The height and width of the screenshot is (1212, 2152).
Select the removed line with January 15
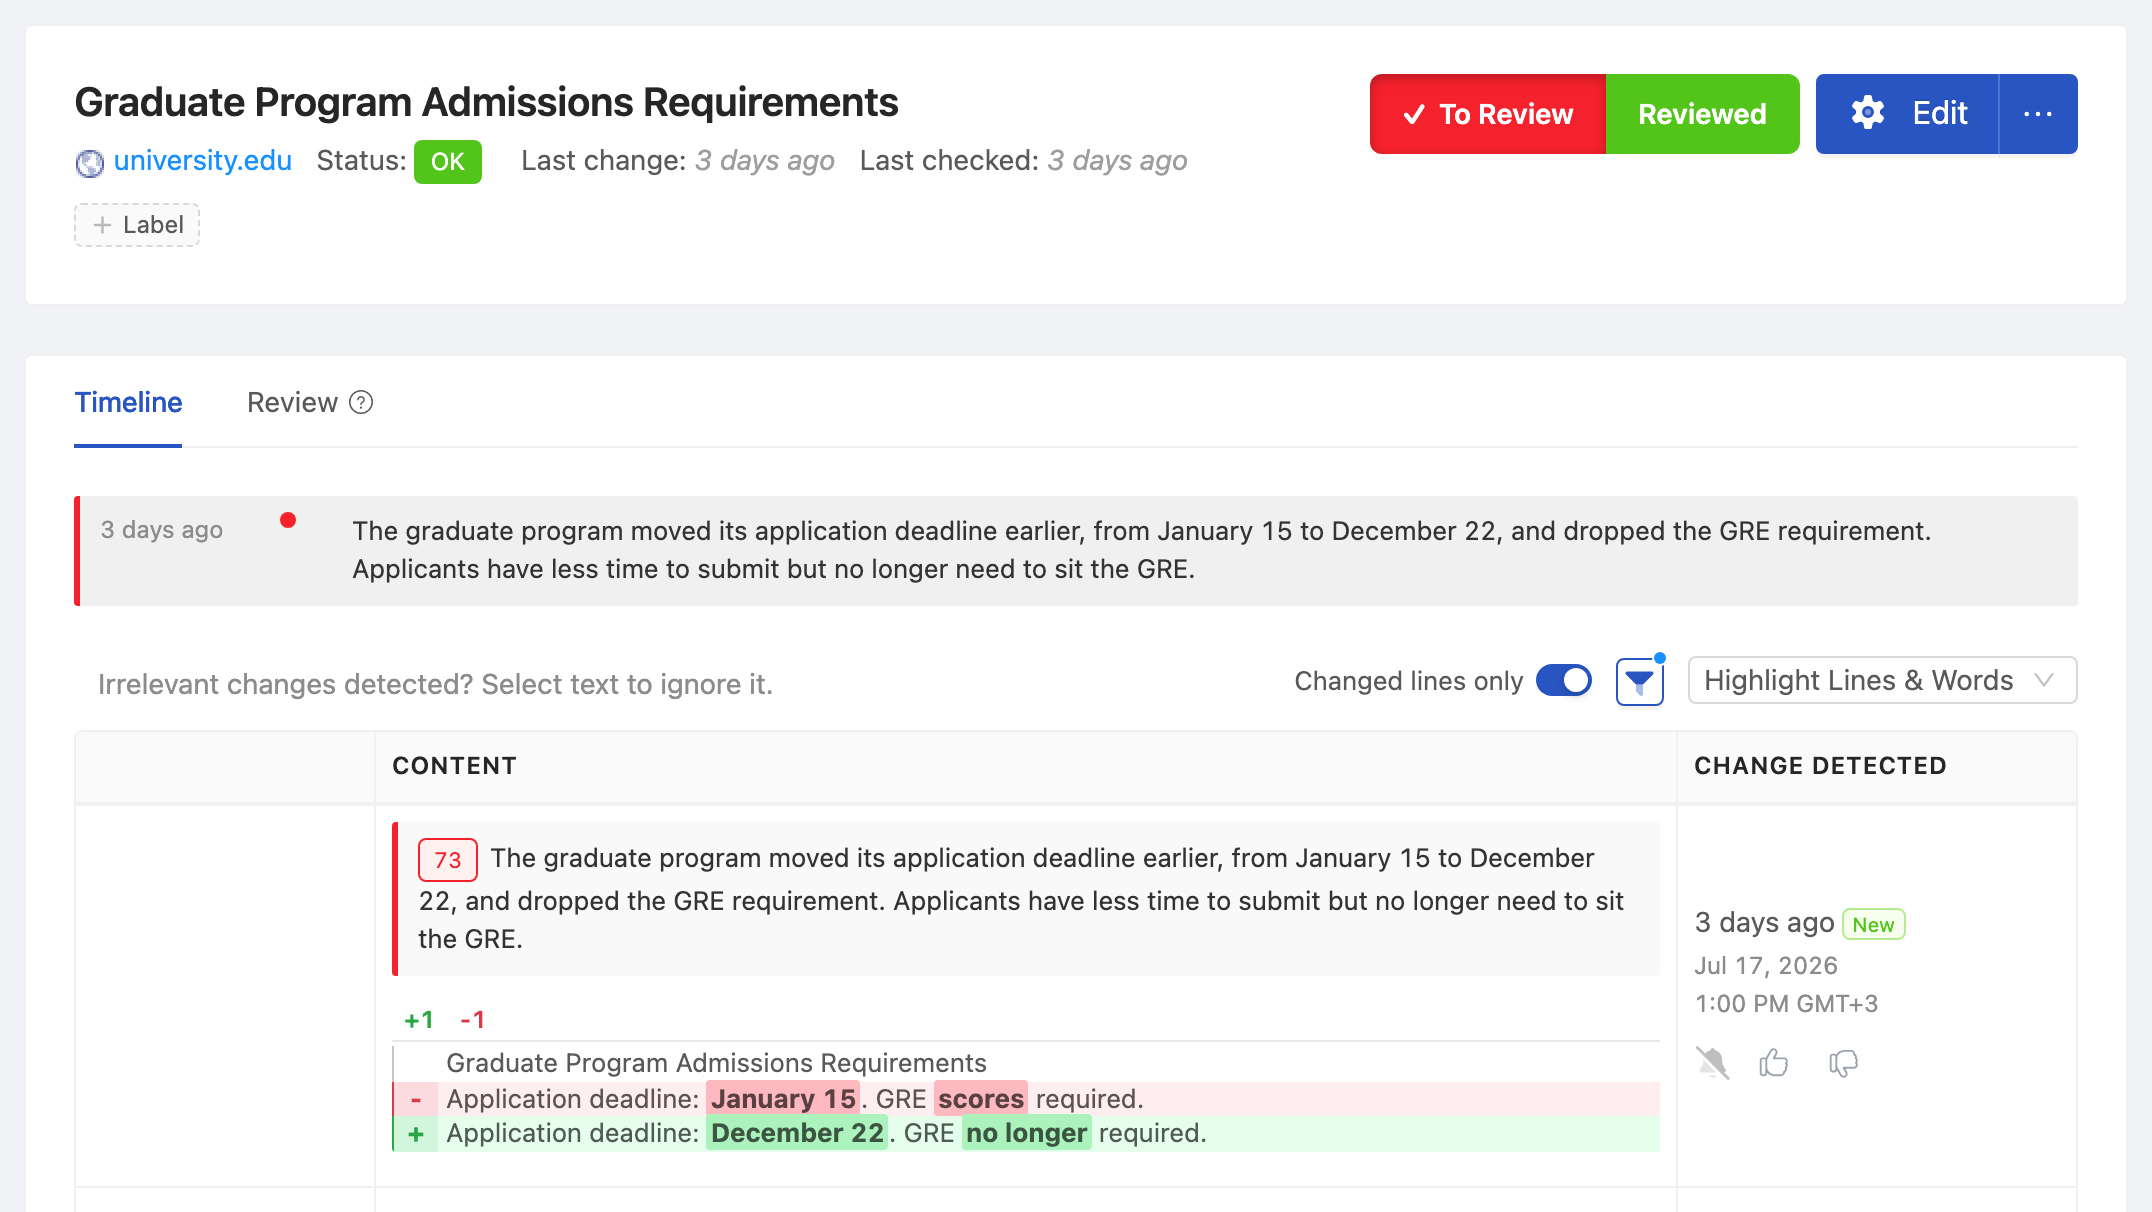pyautogui.click(x=1026, y=1099)
